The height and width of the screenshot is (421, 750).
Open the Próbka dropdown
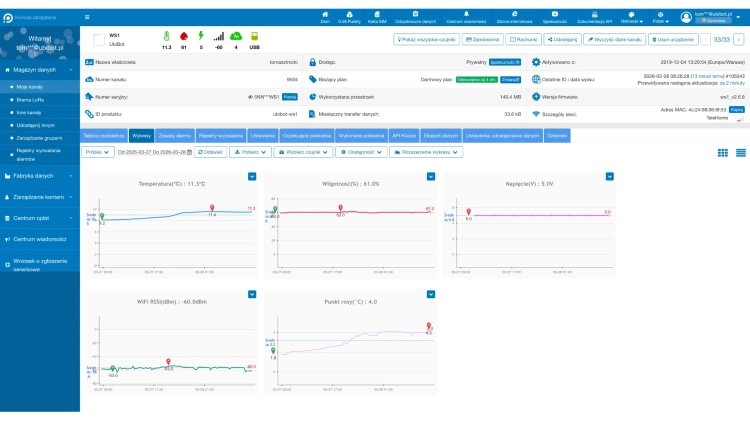point(98,152)
